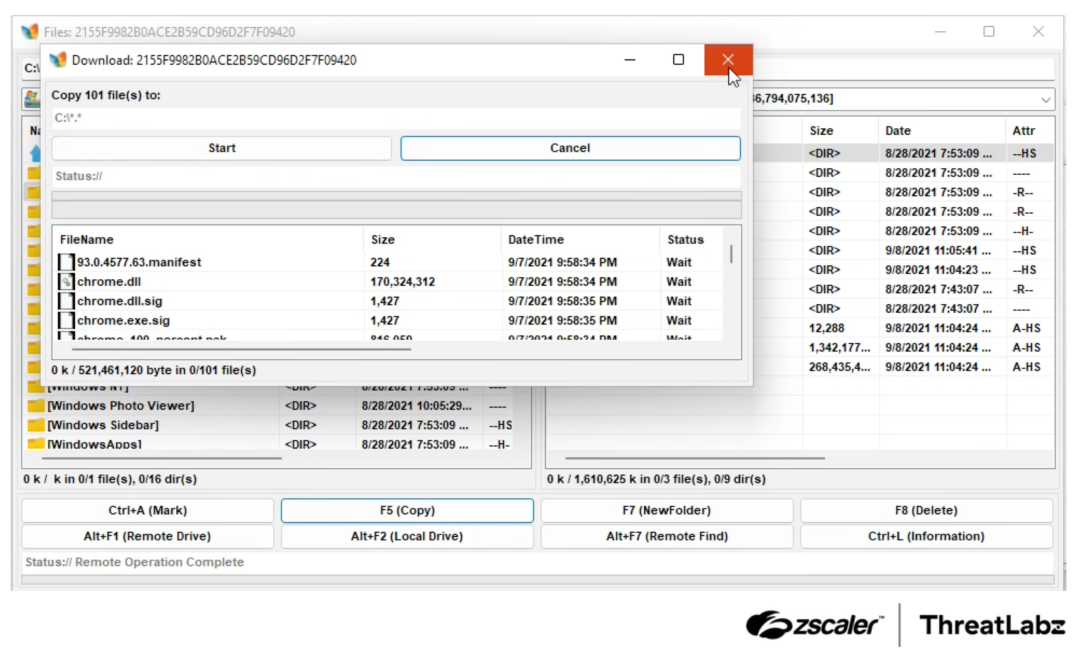1080x656 pixels.
Task: Click the download list vertical scrollbar
Action: point(732,254)
